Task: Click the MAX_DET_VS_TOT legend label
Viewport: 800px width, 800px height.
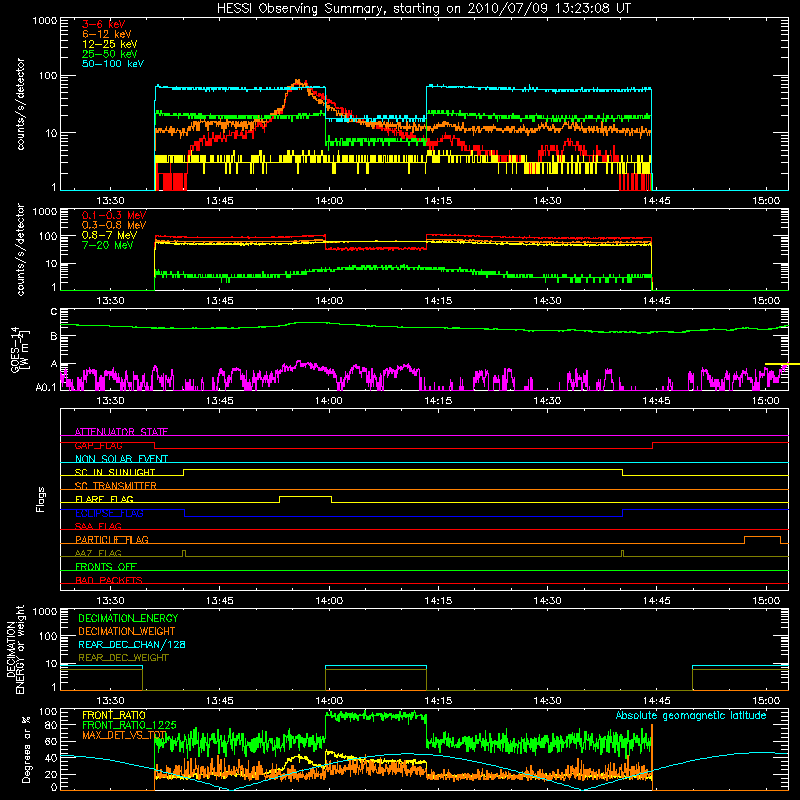Action: 124,735
